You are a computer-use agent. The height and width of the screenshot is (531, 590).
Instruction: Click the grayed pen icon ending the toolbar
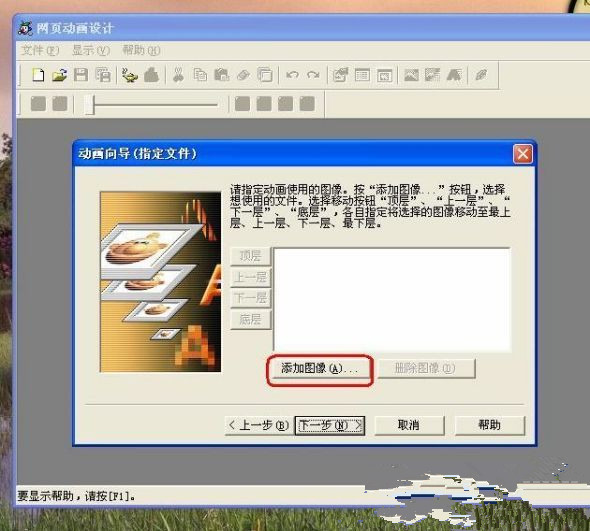coord(481,75)
